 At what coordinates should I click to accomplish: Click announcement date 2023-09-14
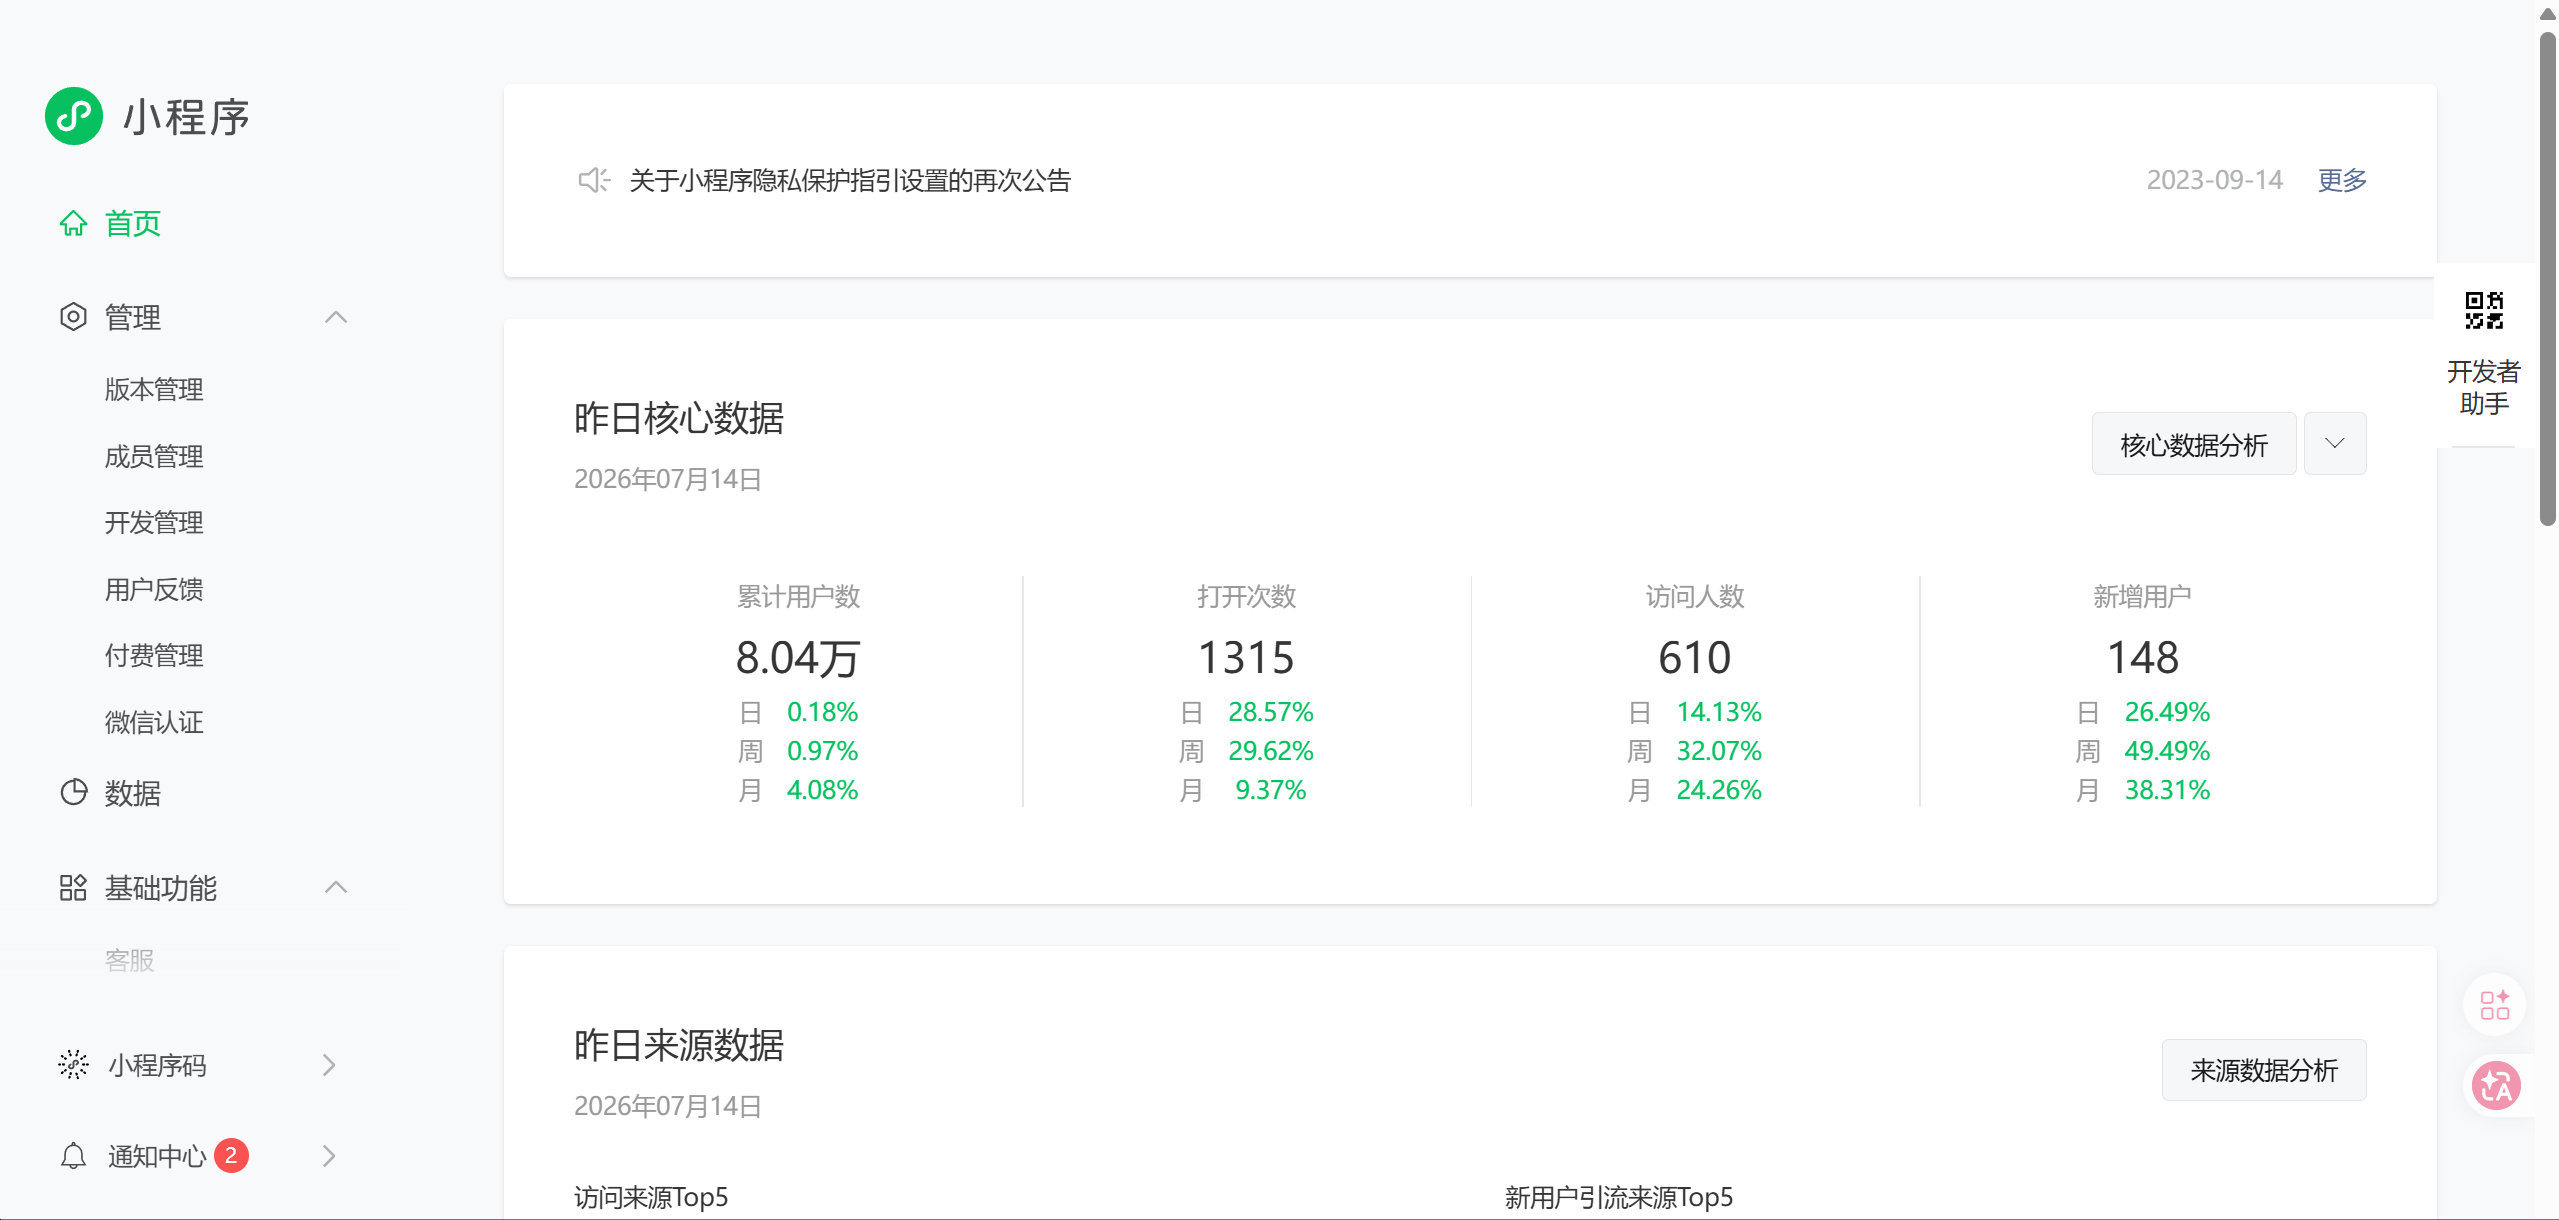(2214, 180)
